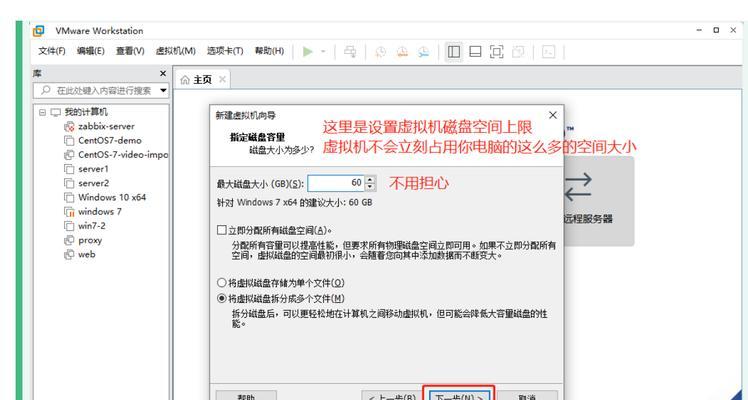
Task: Click the windows 7 VM icon
Action: pos(69,212)
